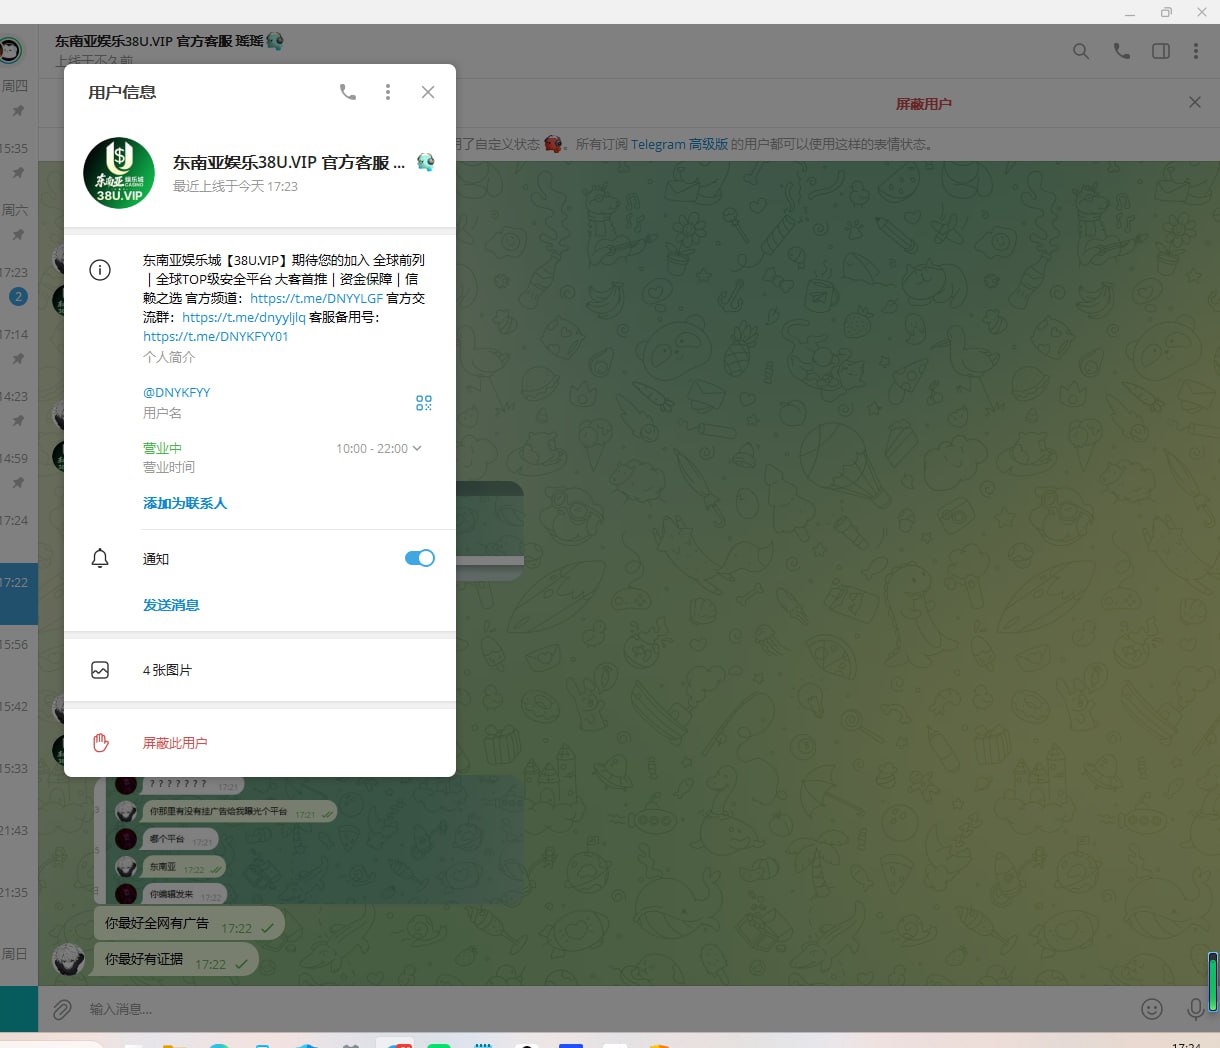Toggle the notifications switch off

(x=420, y=558)
